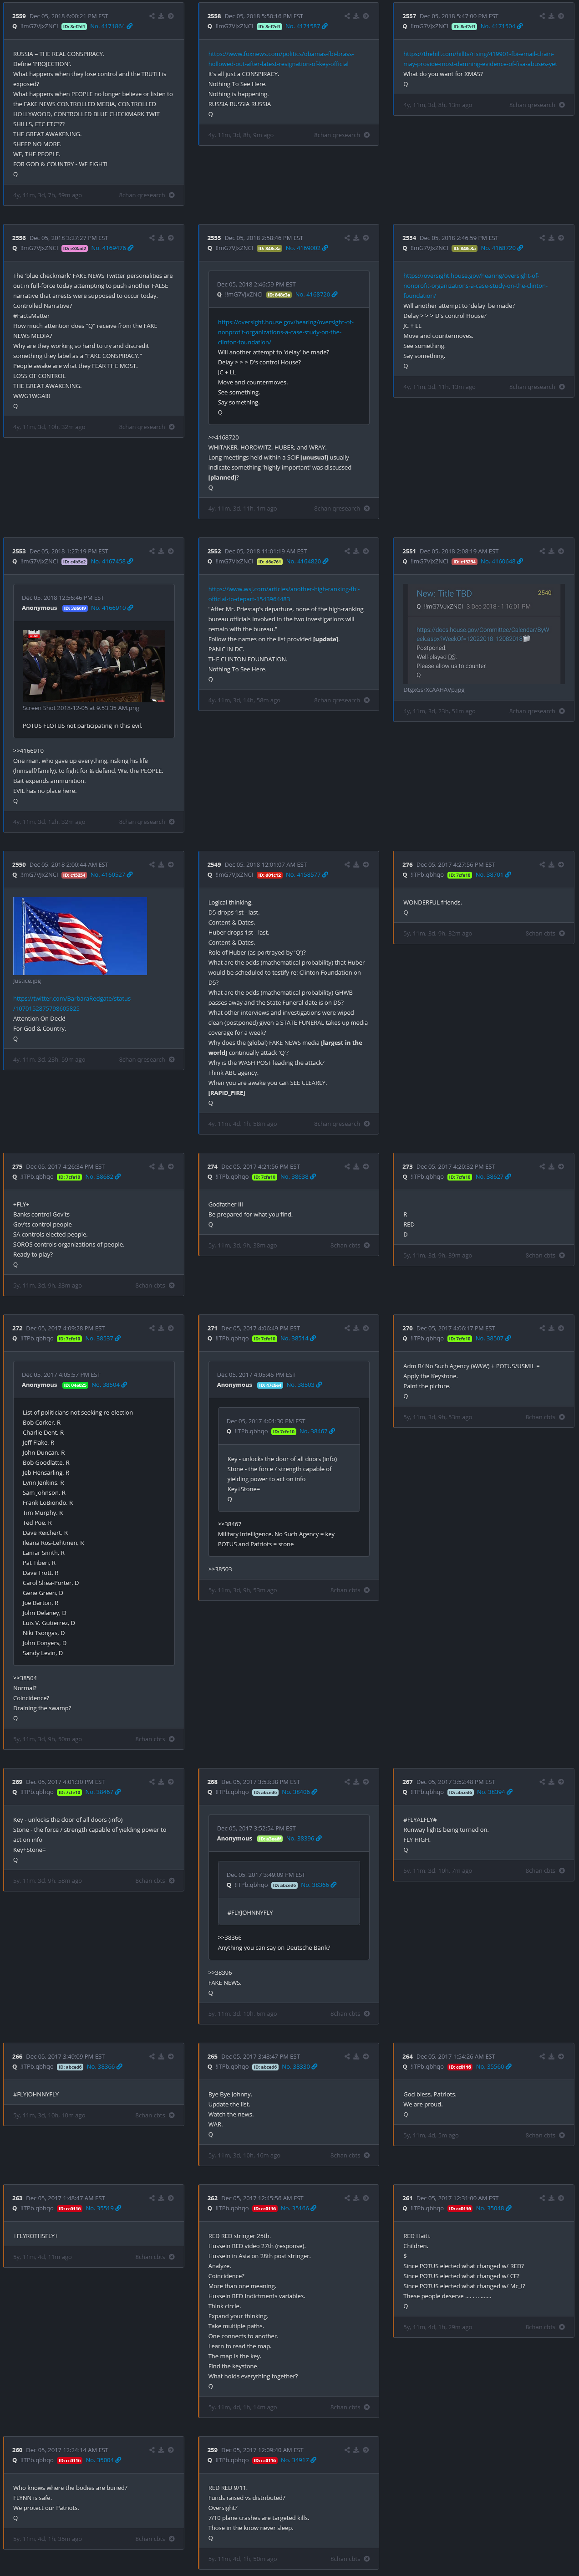
Task: Click the download icon on post 2551
Action: click(551, 551)
